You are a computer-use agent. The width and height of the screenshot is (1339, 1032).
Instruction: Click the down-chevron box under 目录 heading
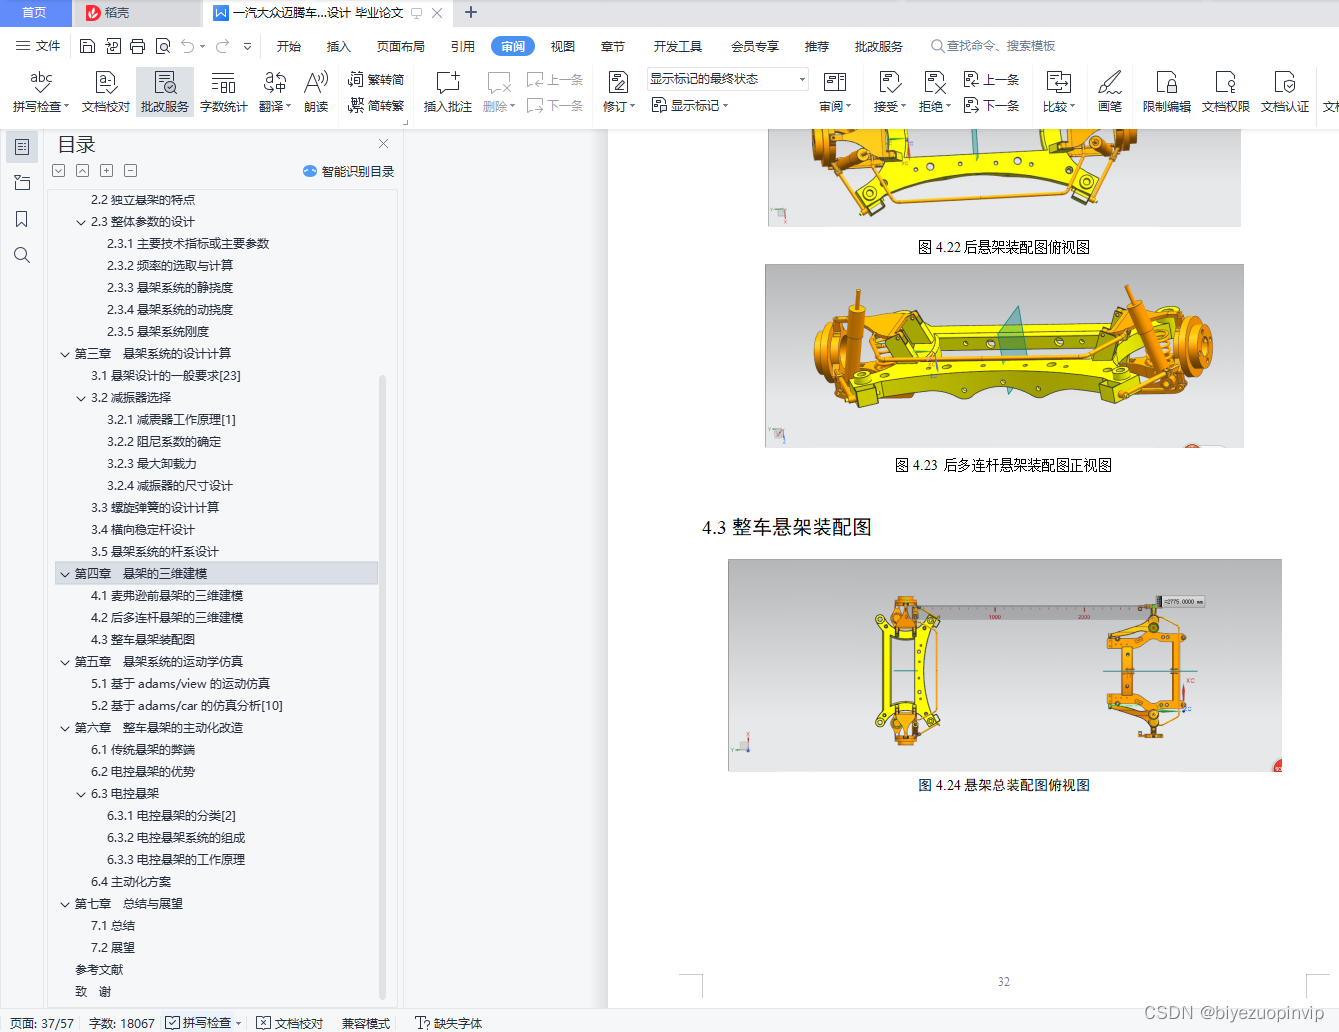click(x=59, y=171)
